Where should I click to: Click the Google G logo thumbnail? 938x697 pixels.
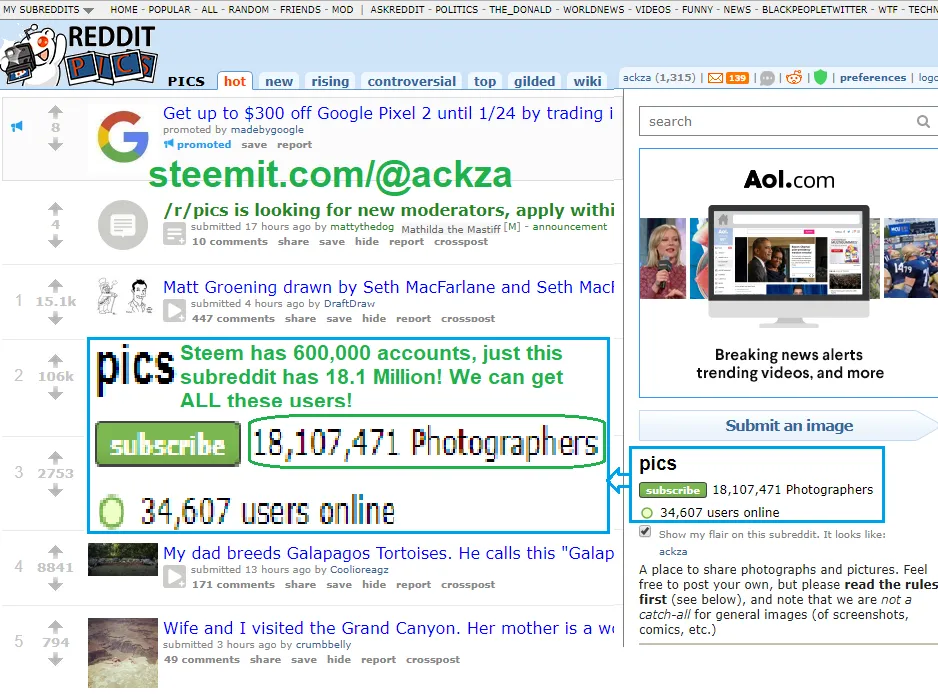pos(123,136)
